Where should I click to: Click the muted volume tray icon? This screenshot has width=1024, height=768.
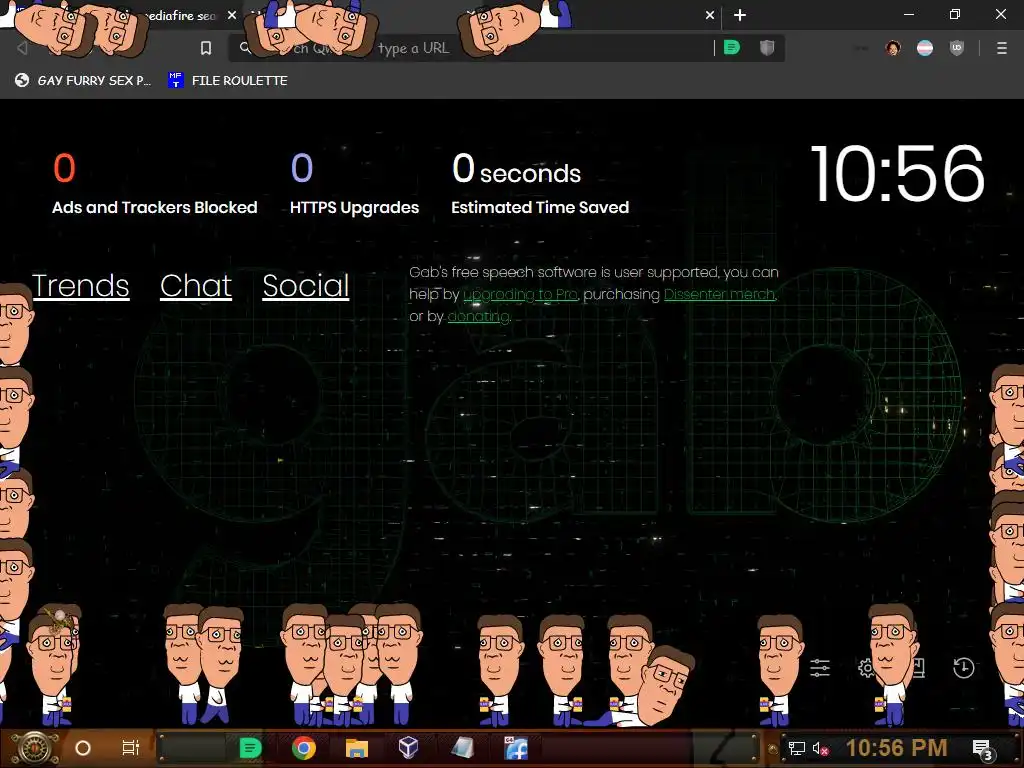click(820, 748)
